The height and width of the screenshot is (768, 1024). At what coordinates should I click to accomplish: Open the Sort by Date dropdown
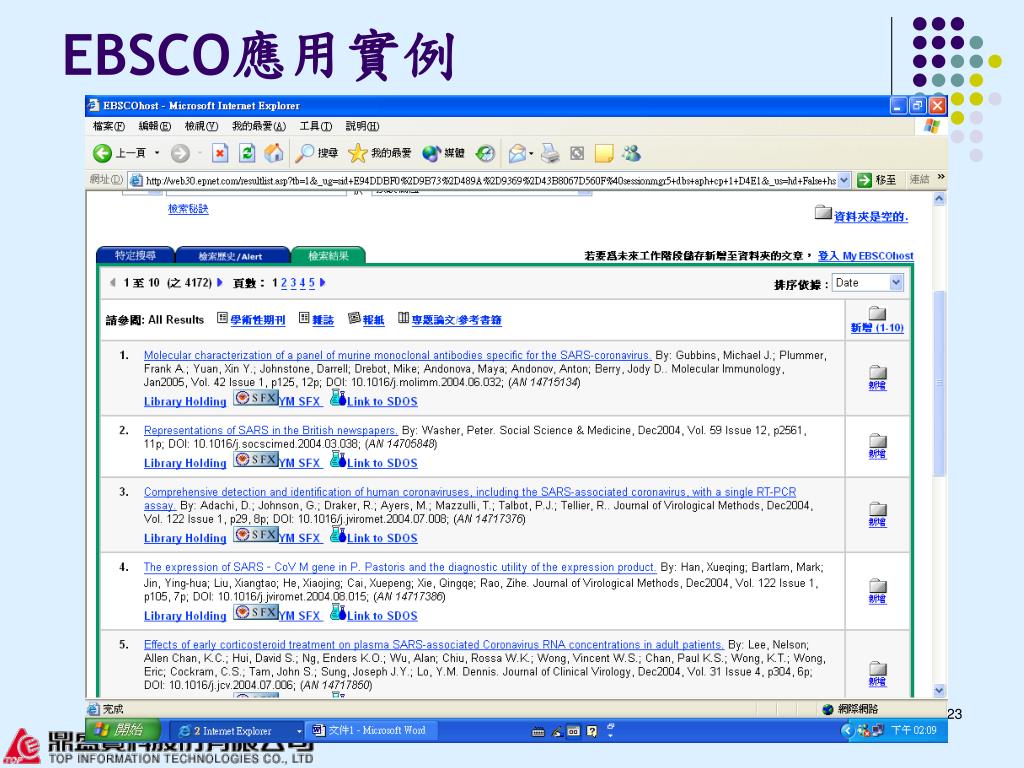[x=896, y=283]
